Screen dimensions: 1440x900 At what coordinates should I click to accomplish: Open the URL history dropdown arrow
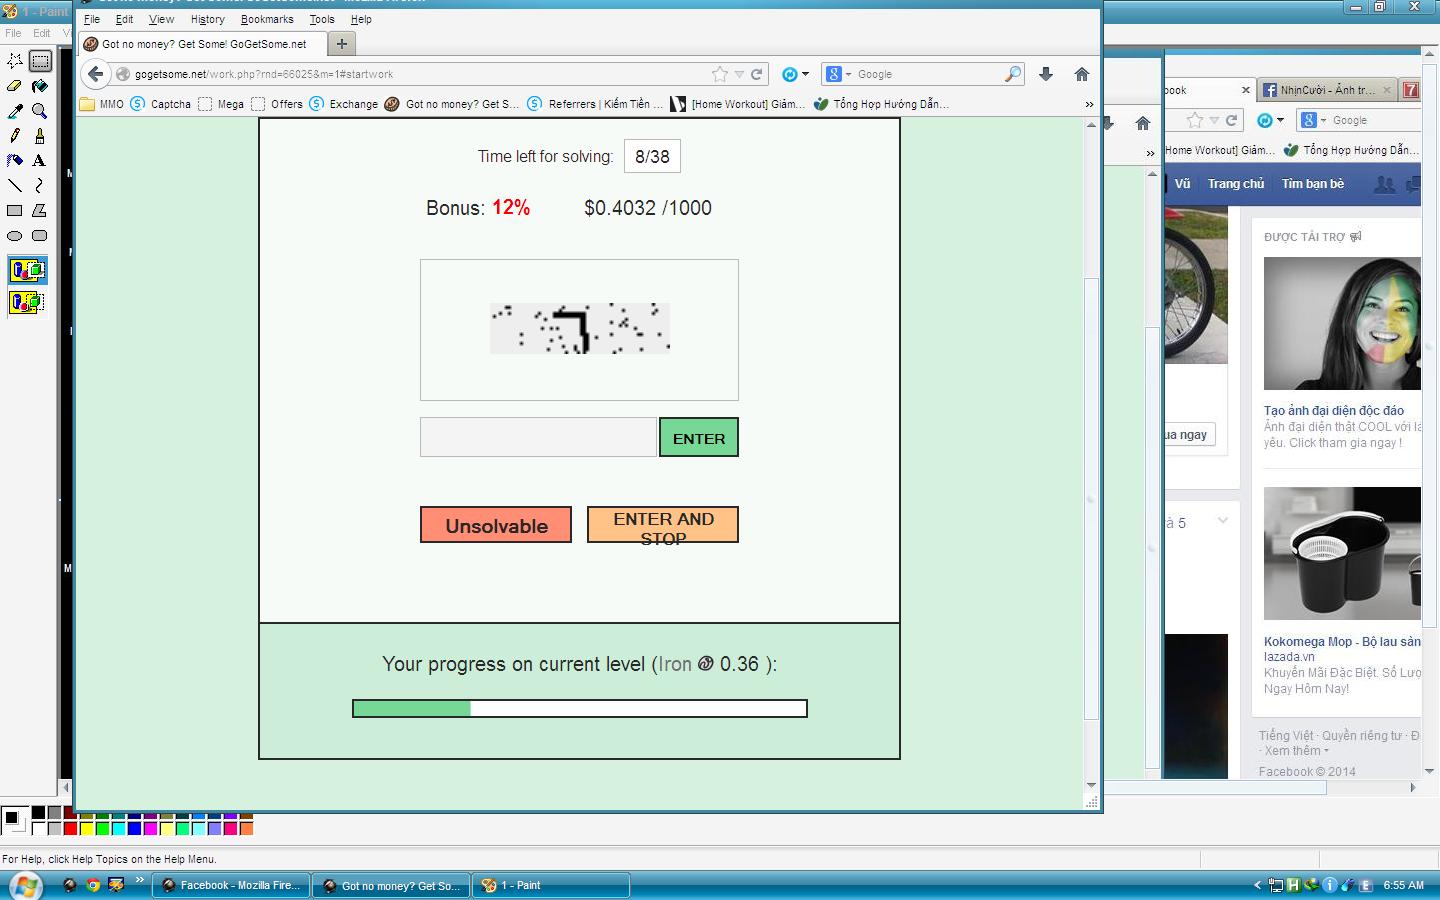[739, 74]
